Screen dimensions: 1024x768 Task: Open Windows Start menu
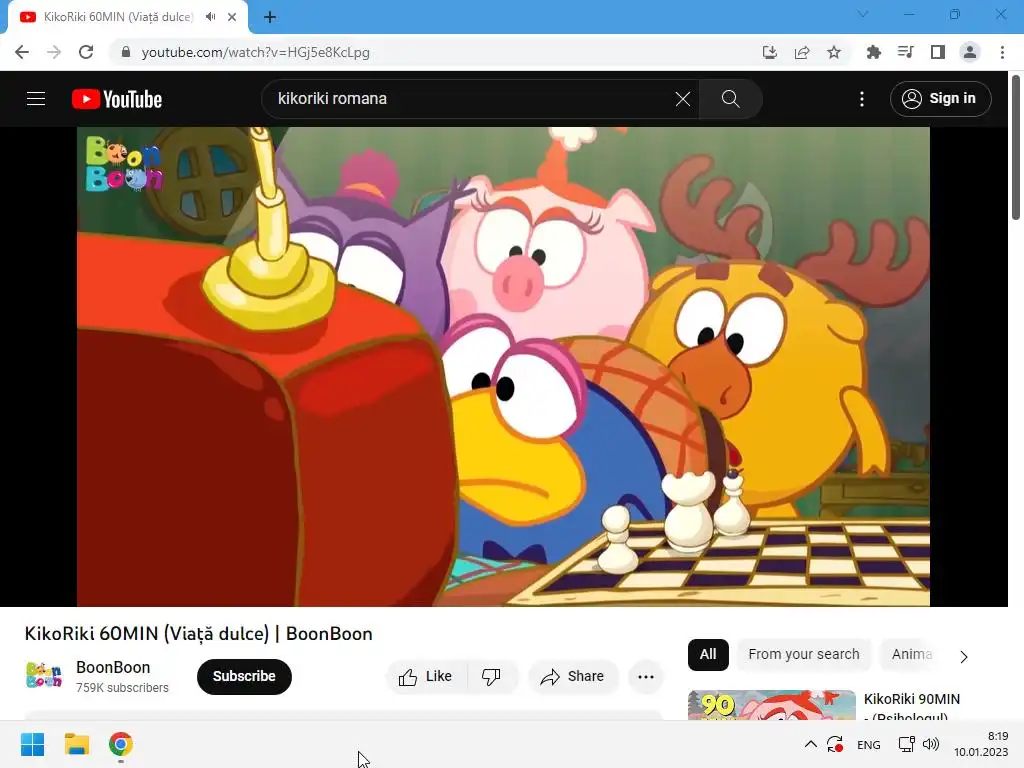pos(32,744)
